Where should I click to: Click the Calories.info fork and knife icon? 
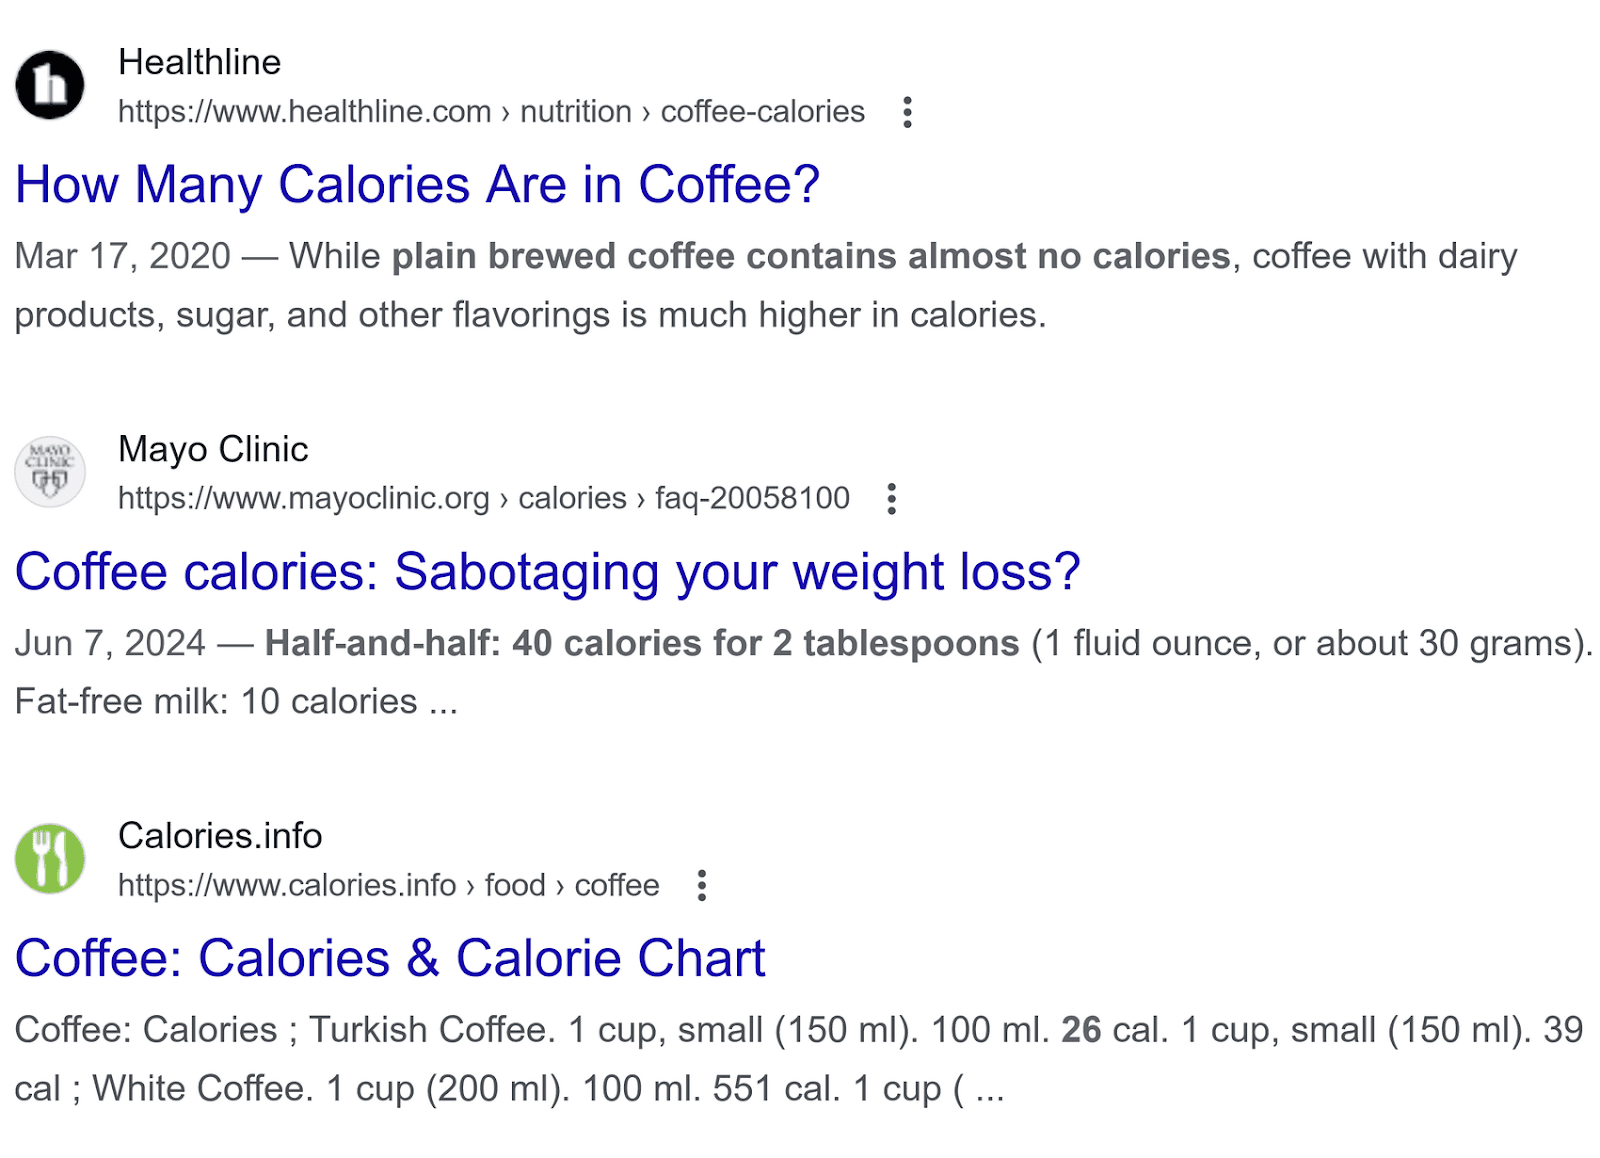point(49,858)
